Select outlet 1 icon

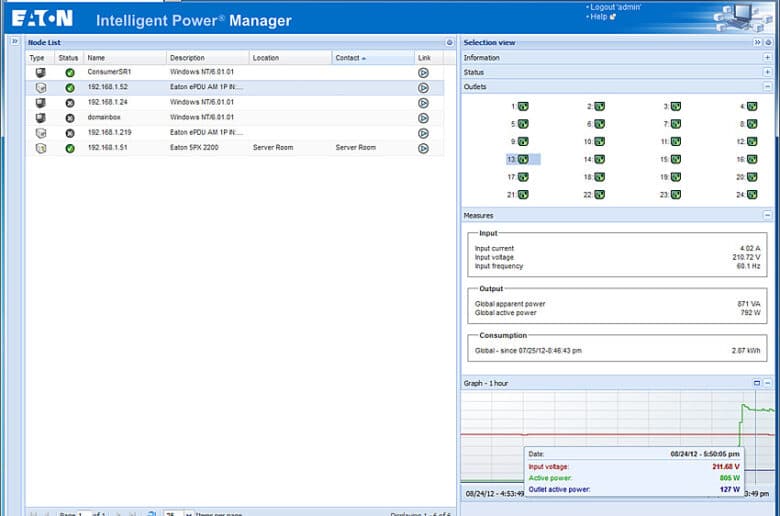[x=523, y=106]
